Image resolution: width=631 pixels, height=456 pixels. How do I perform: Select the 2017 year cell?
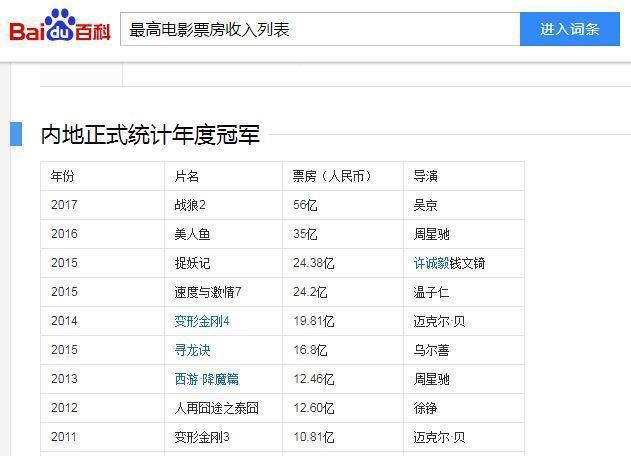click(x=103, y=205)
